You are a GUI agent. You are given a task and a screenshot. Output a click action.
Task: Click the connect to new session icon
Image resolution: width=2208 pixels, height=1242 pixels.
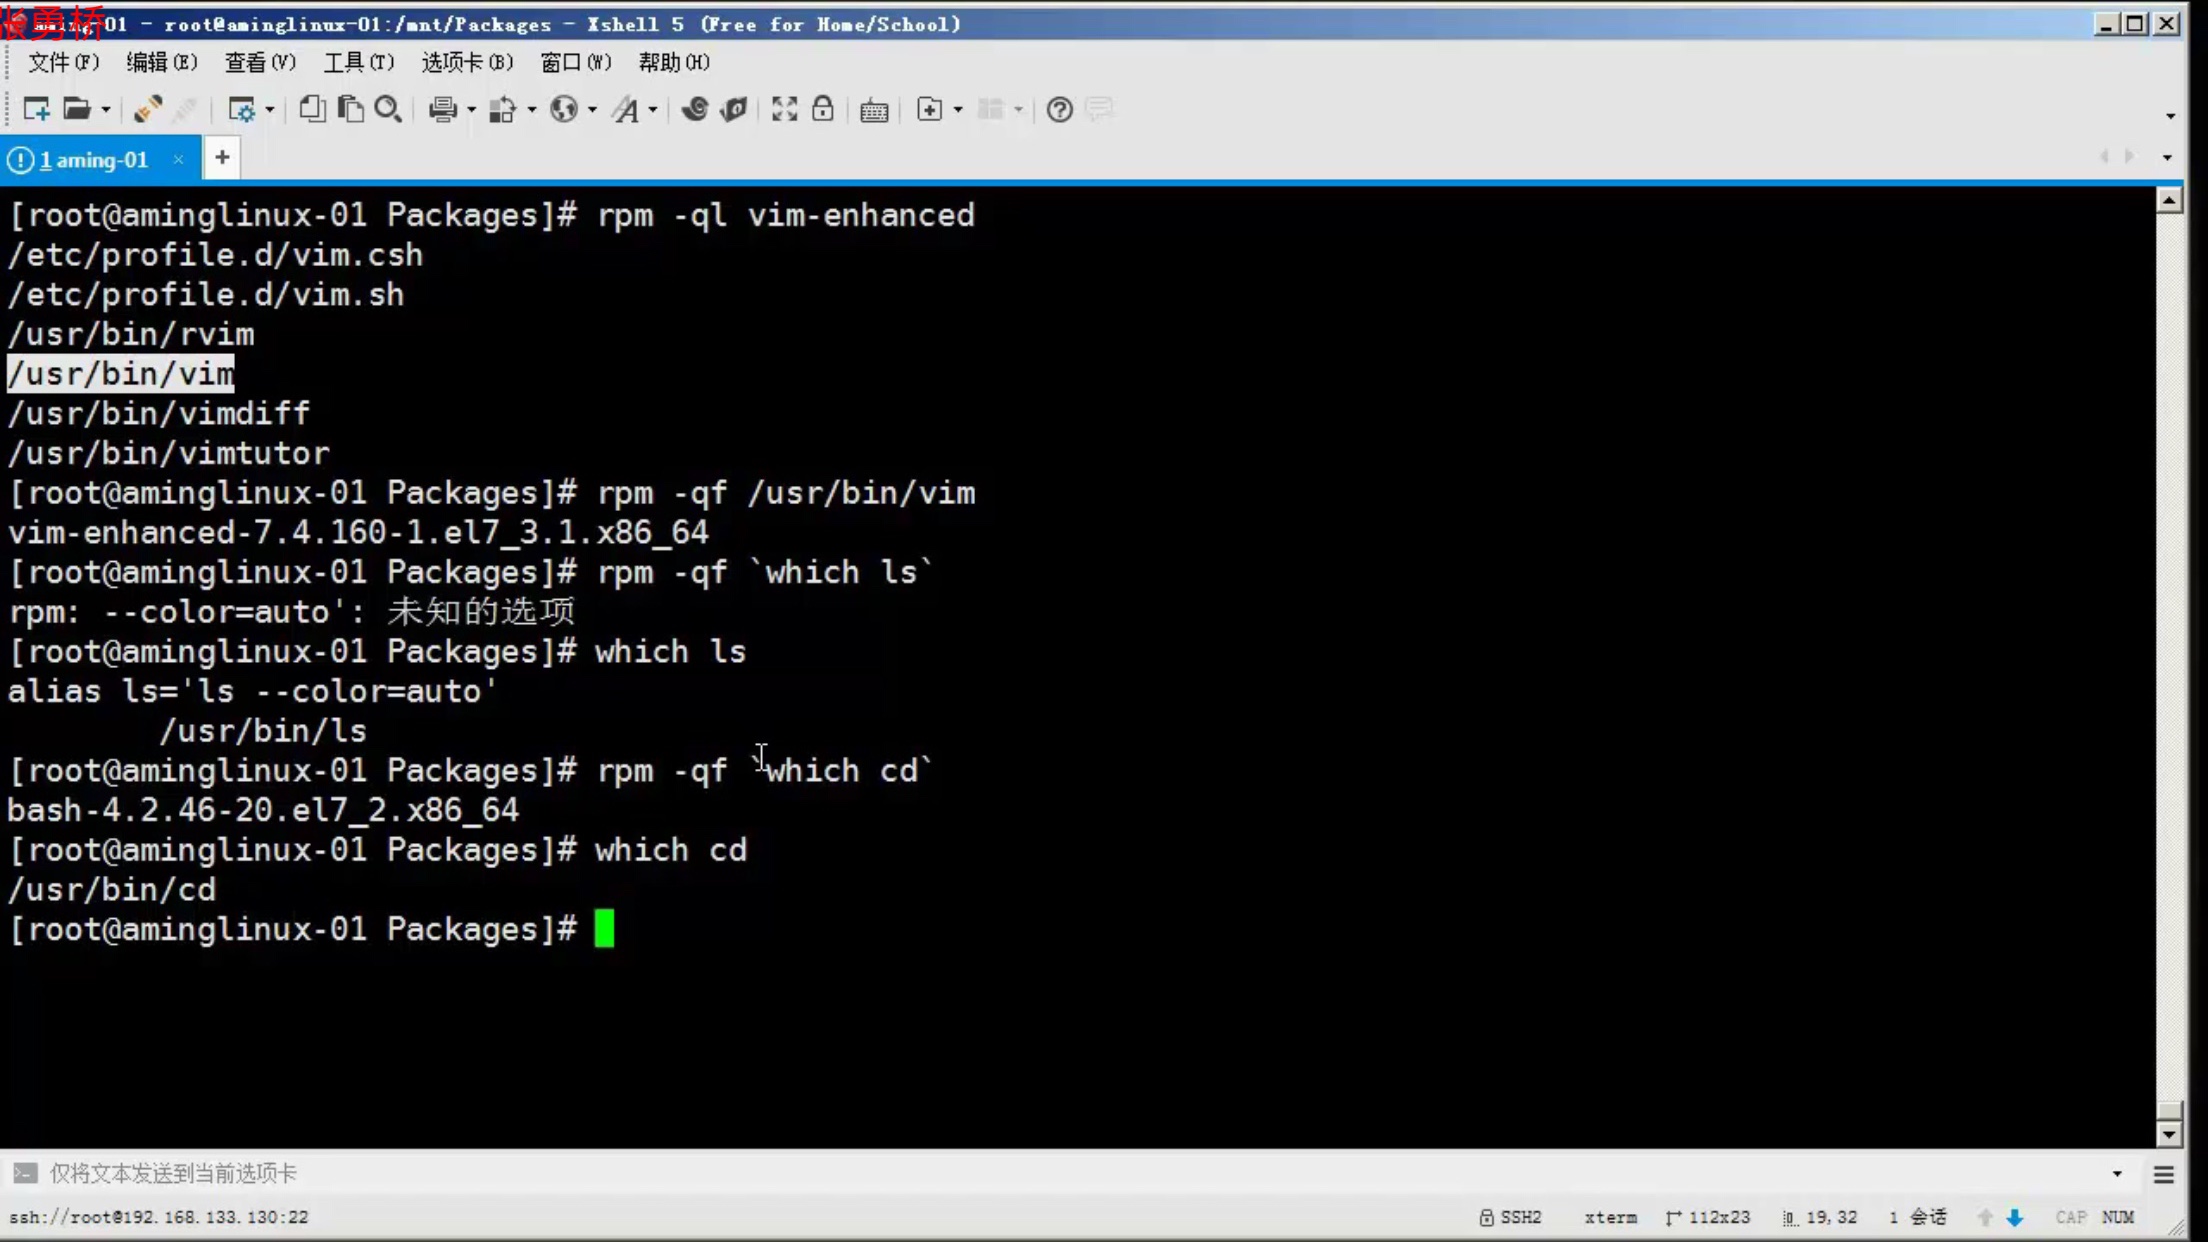[x=33, y=108]
